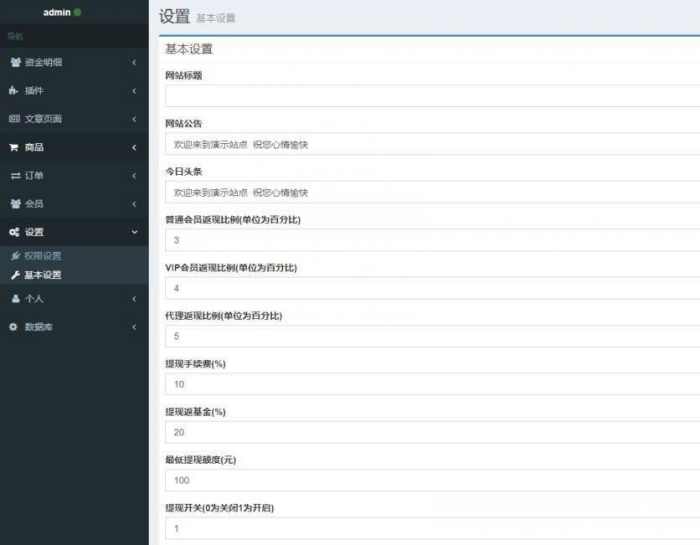This screenshot has width=700, height=545.
Task: Expand the 商品 submenu arrow
Action: pos(134,147)
